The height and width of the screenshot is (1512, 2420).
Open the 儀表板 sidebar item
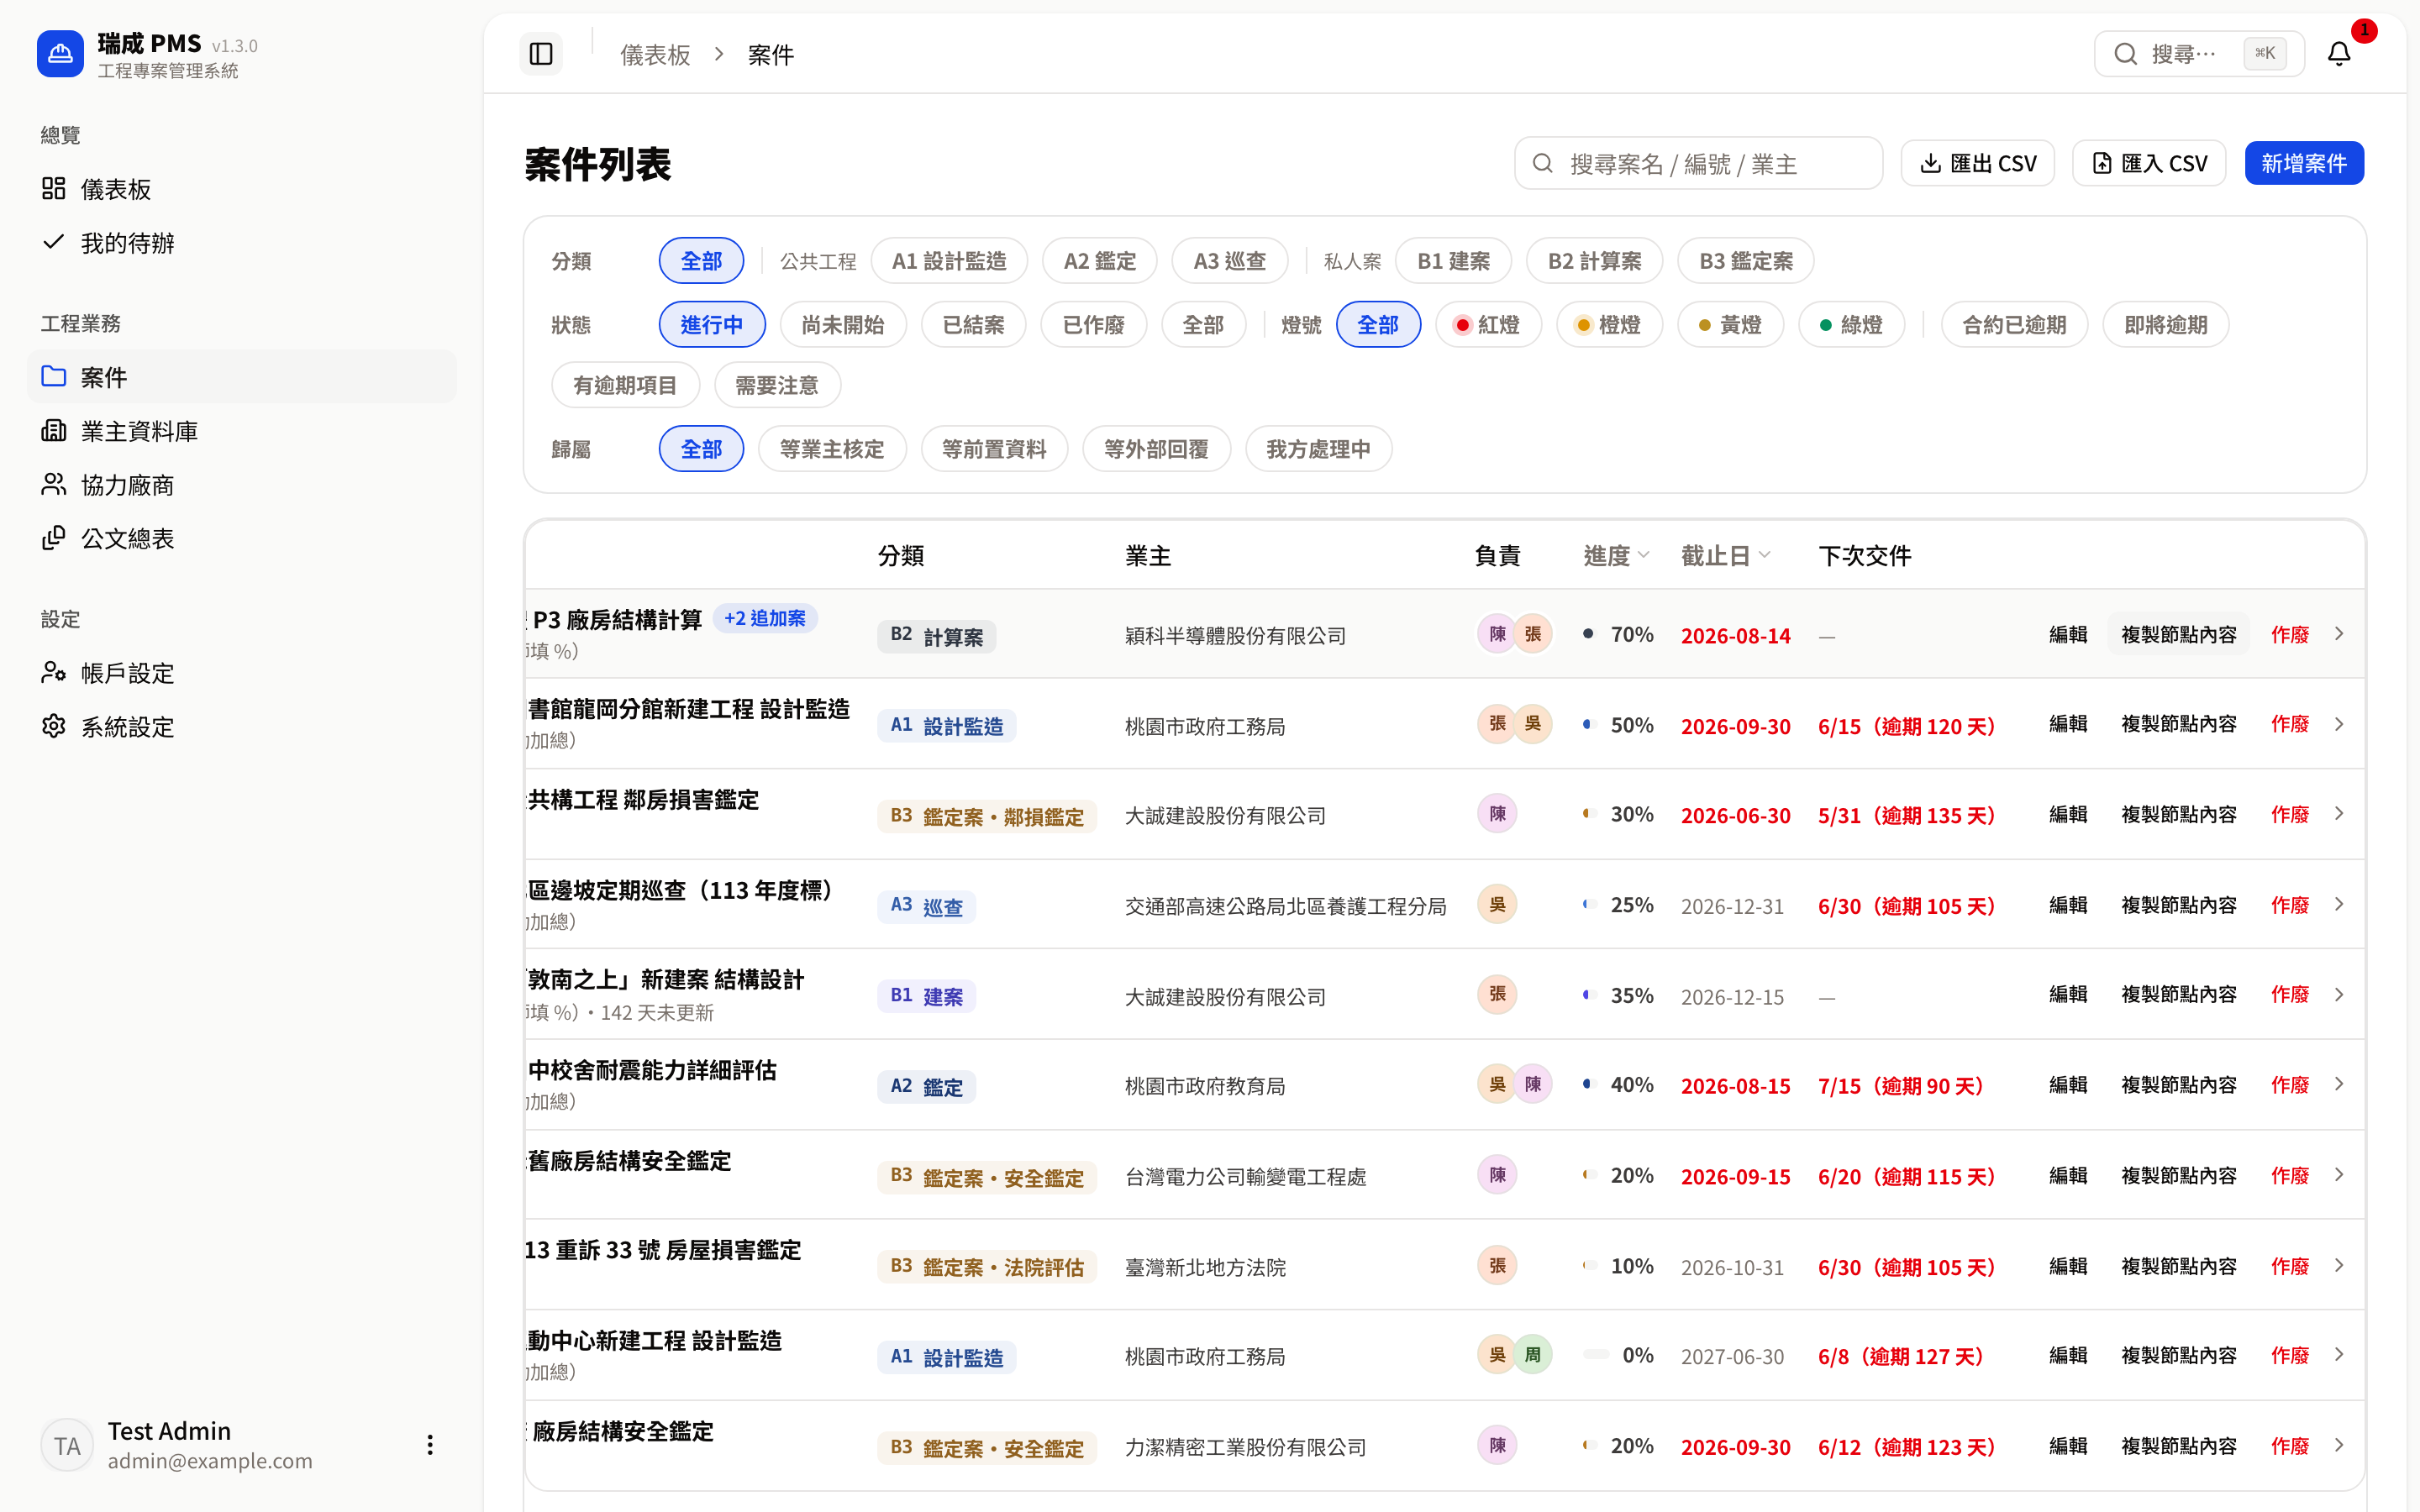coord(242,189)
